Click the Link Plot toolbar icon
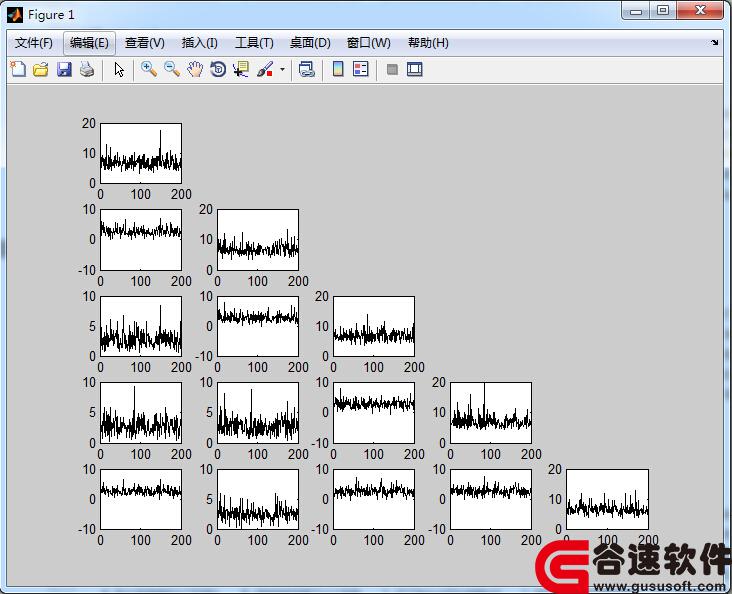This screenshot has height=594, width=732. [x=306, y=69]
